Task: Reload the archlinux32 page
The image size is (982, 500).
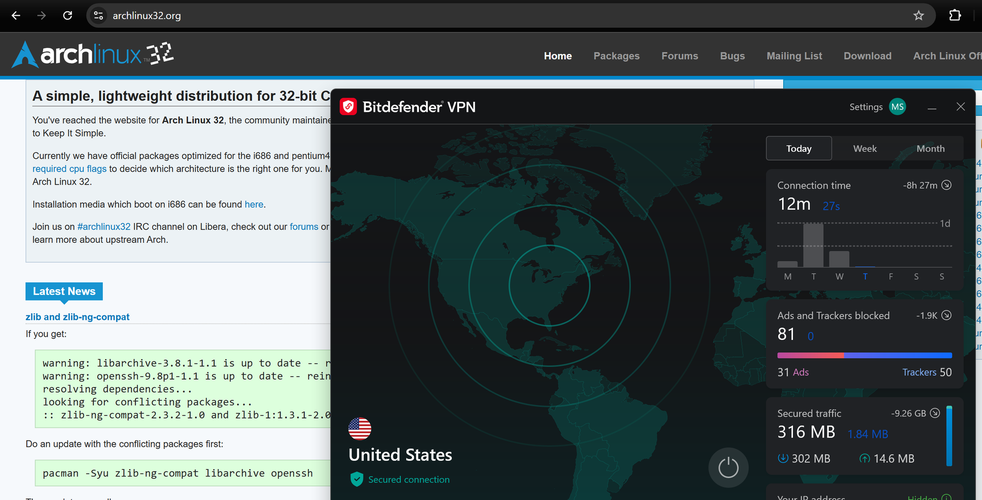Action: [67, 16]
